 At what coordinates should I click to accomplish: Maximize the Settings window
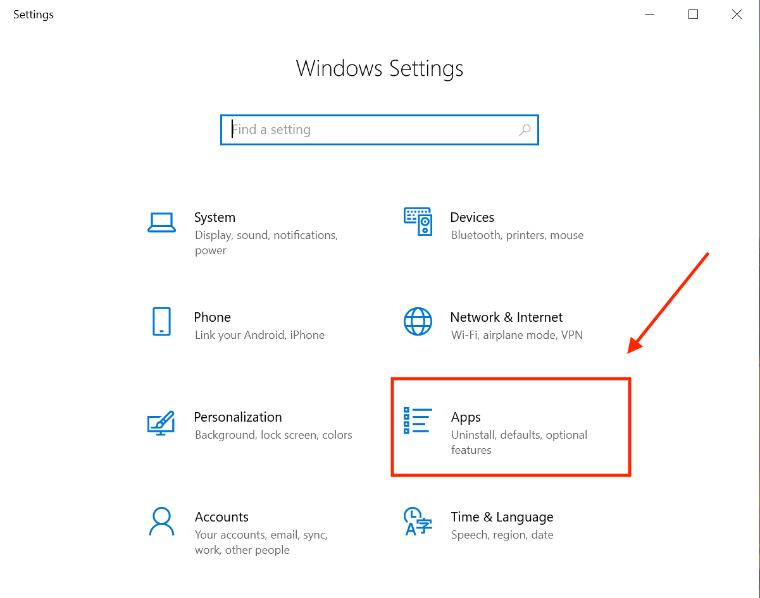(x=693, y=15)
